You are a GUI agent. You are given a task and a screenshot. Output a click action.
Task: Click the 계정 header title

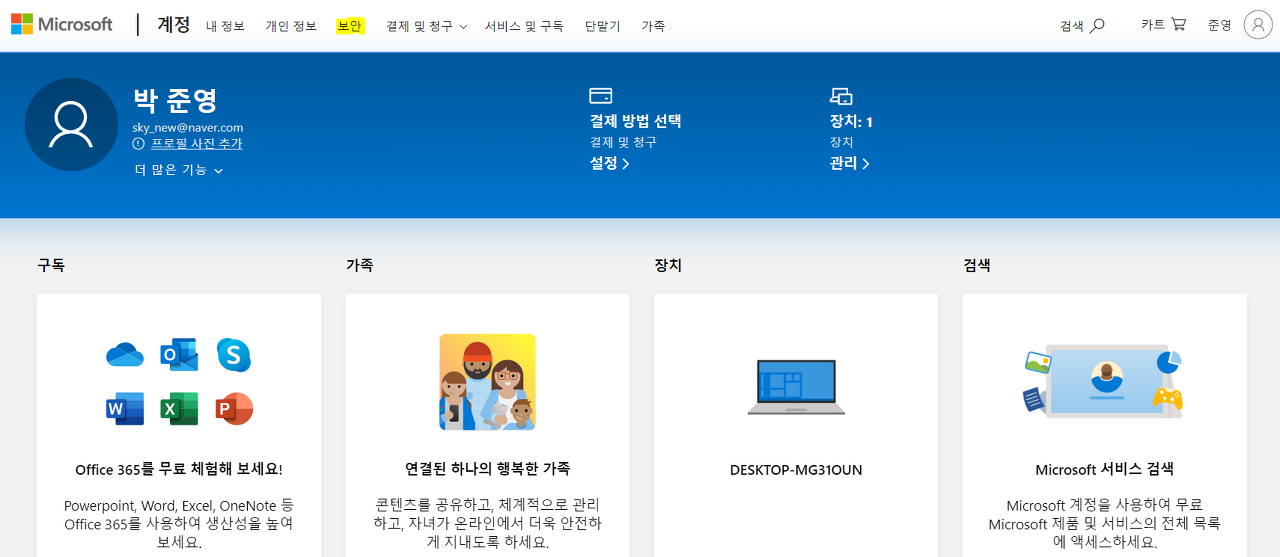pyautogui.click(x=174, y=25)
